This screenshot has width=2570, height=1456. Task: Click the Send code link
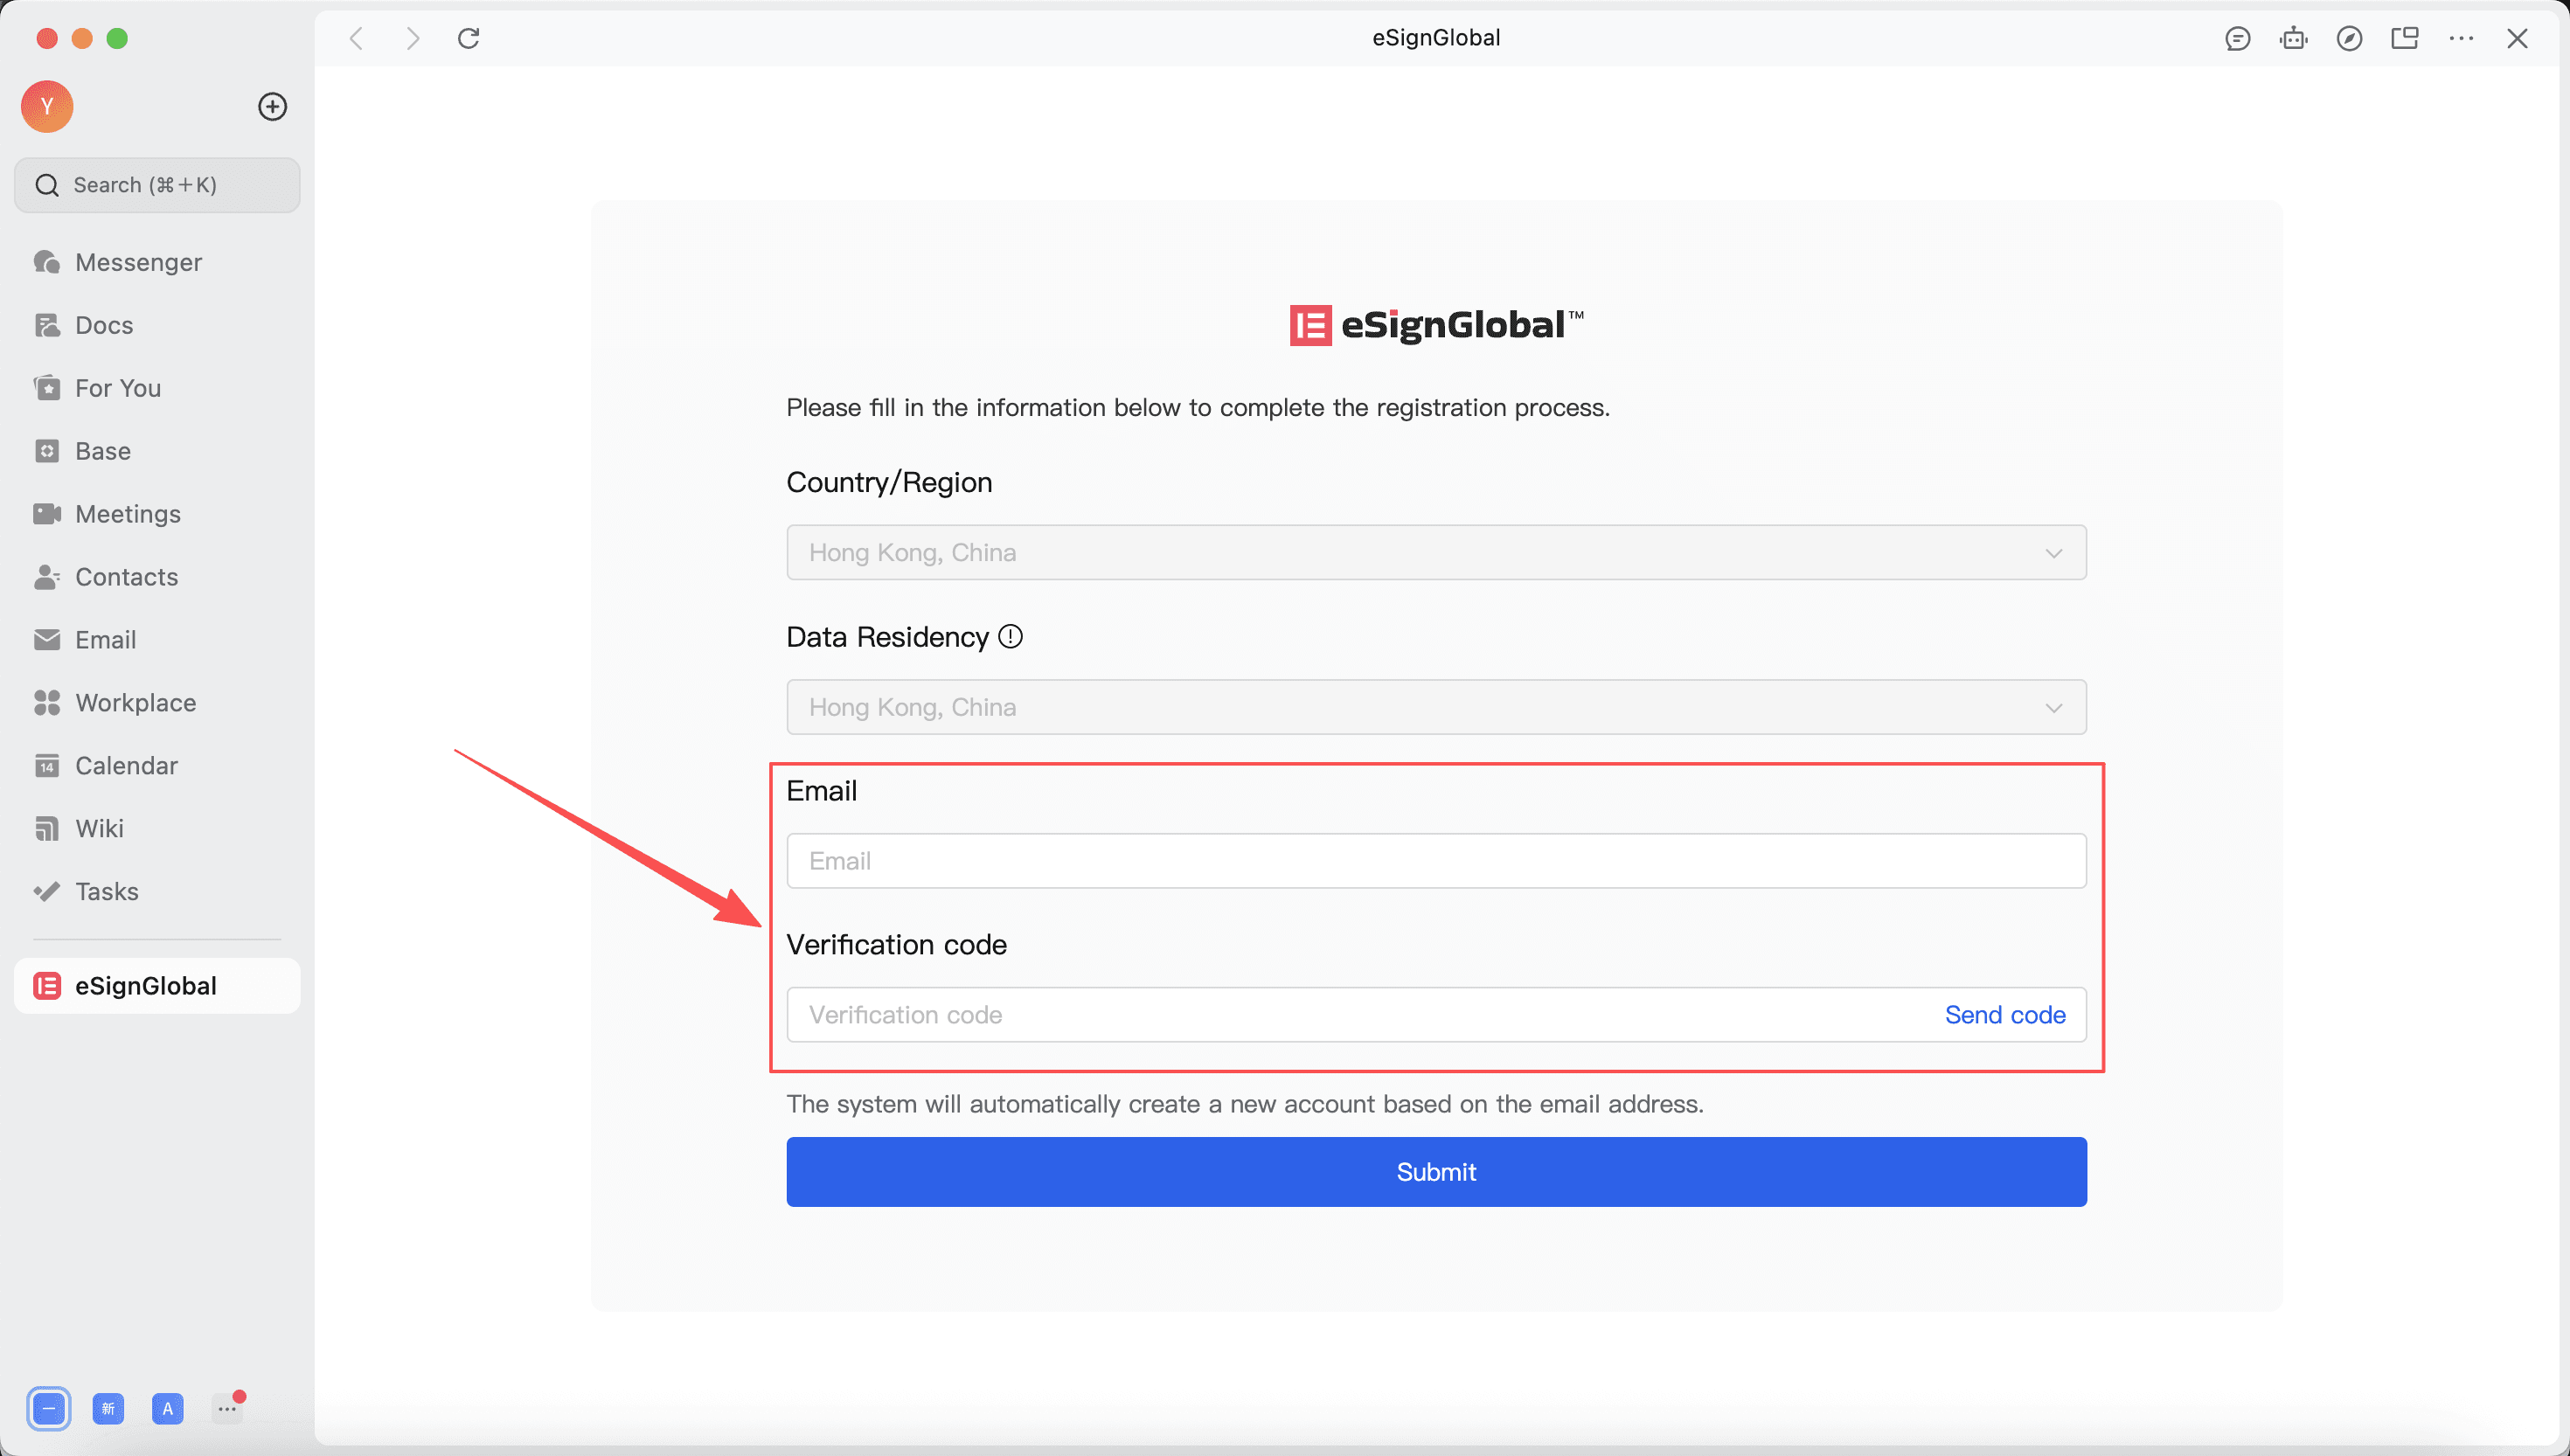tap(2004, 1014)
